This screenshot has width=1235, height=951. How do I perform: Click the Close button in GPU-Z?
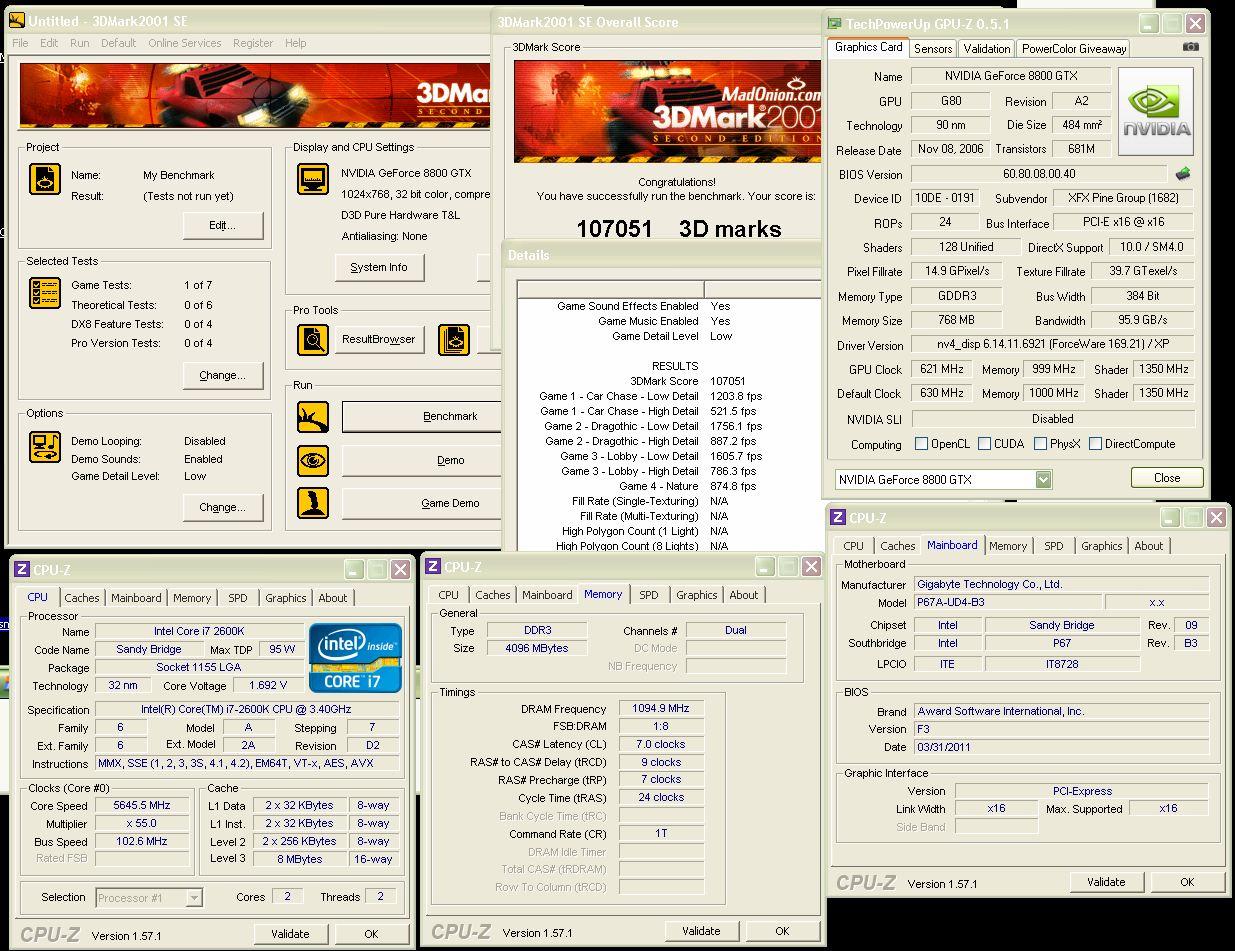(x=1167, y=478)
